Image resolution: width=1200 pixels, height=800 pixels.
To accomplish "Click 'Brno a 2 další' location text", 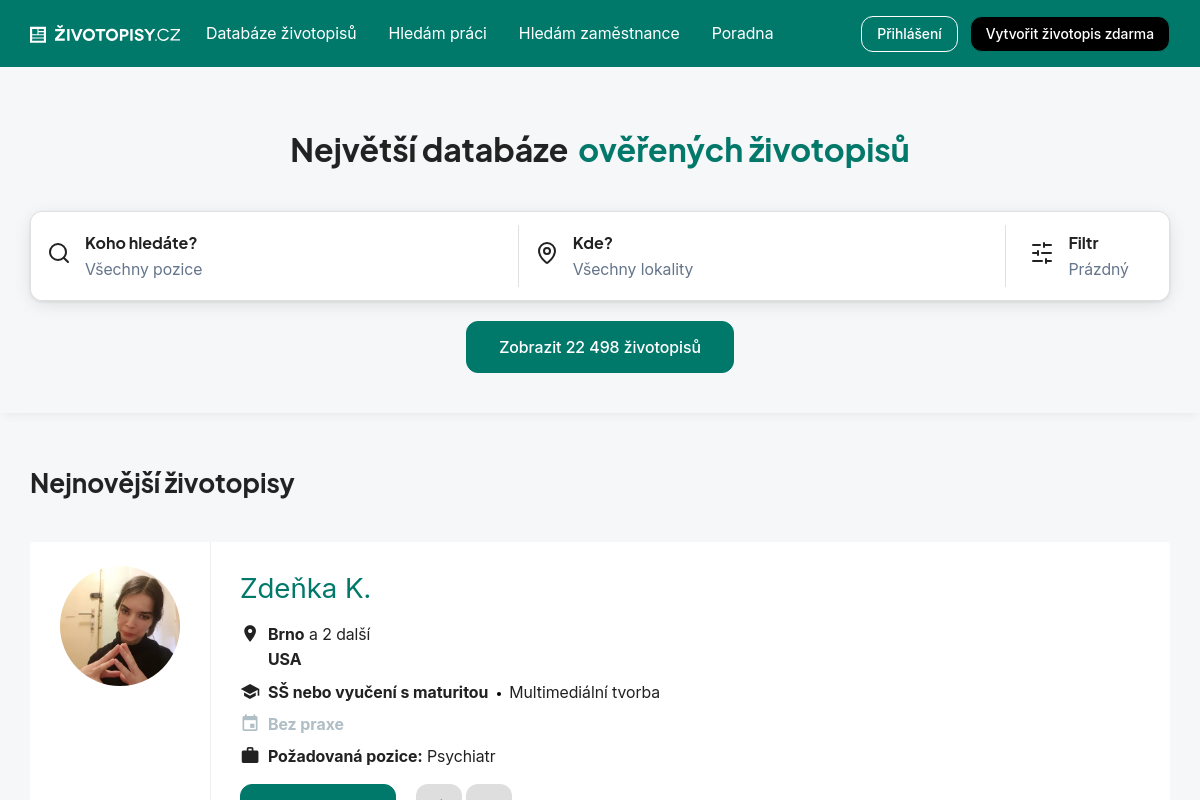I will (x=319, y=634).
